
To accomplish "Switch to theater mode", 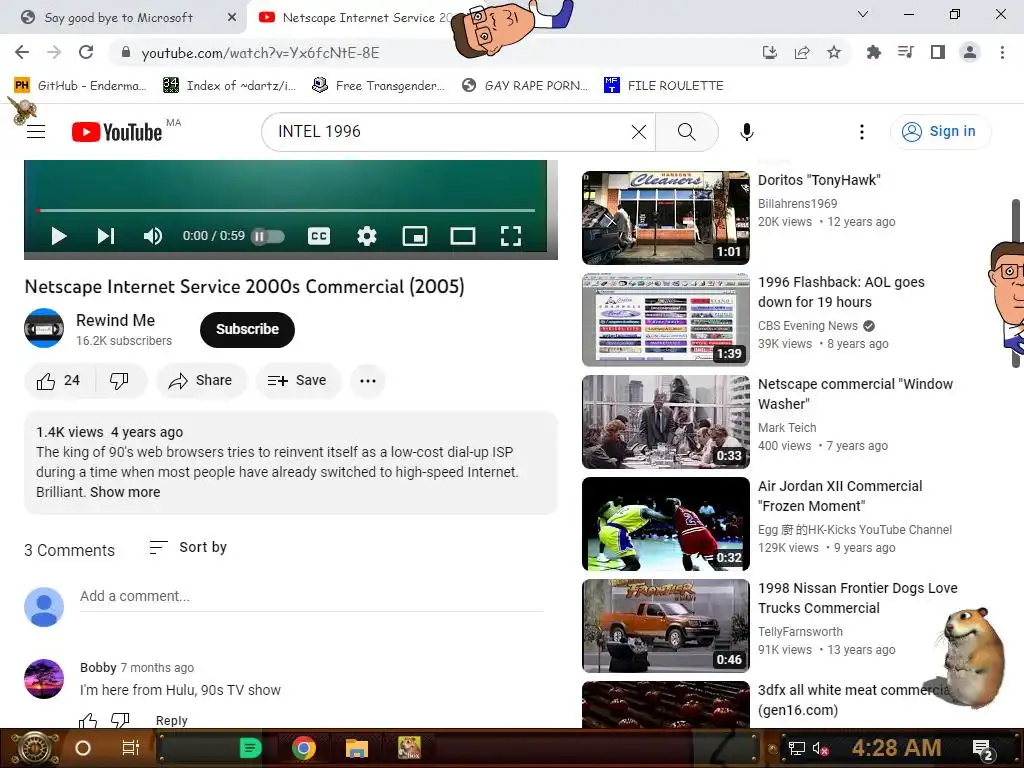I will [463, 236].
